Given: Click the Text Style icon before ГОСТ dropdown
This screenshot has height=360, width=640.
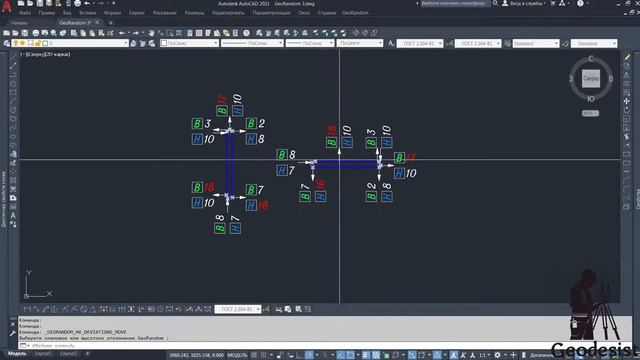Looking at the screenshot, I should point(391,43).
